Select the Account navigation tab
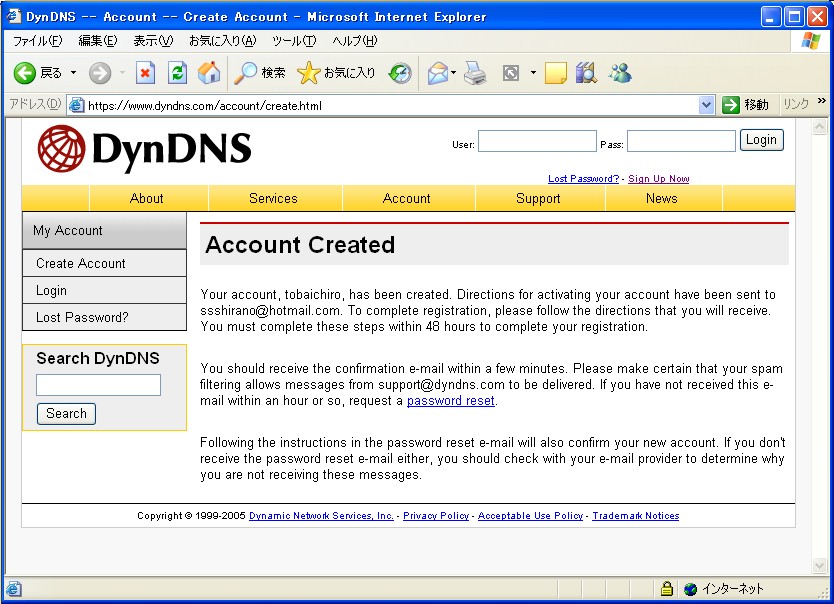 [x=406, y=198]
